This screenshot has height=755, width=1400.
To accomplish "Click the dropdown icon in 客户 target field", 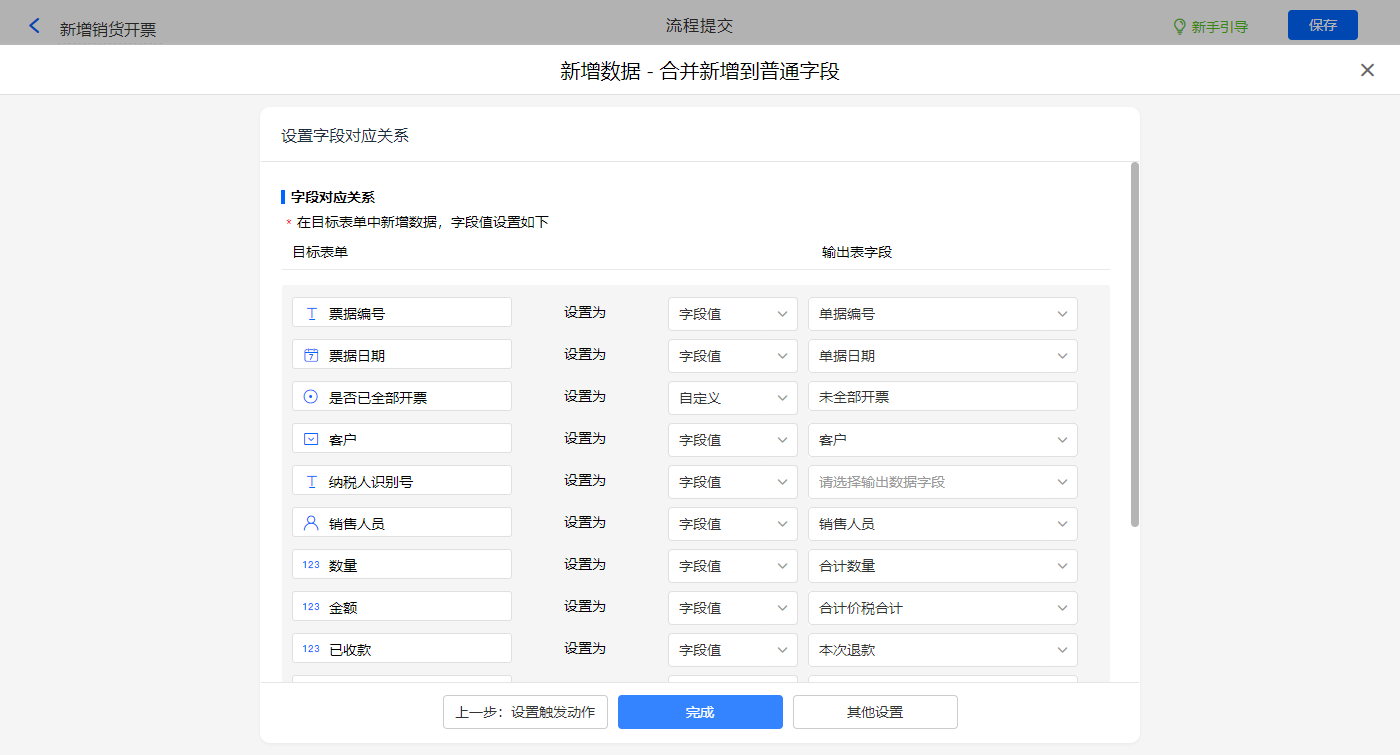I will [311, 439].
